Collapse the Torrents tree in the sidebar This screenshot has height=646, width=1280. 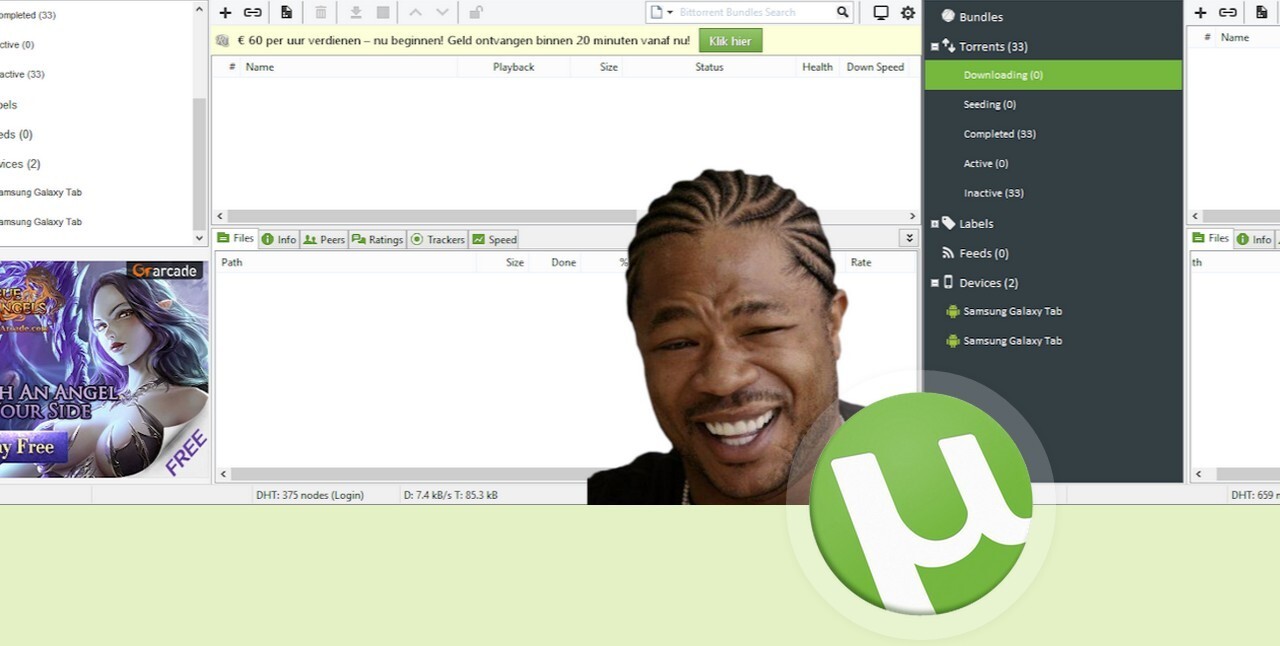click(x=935, y=46)
